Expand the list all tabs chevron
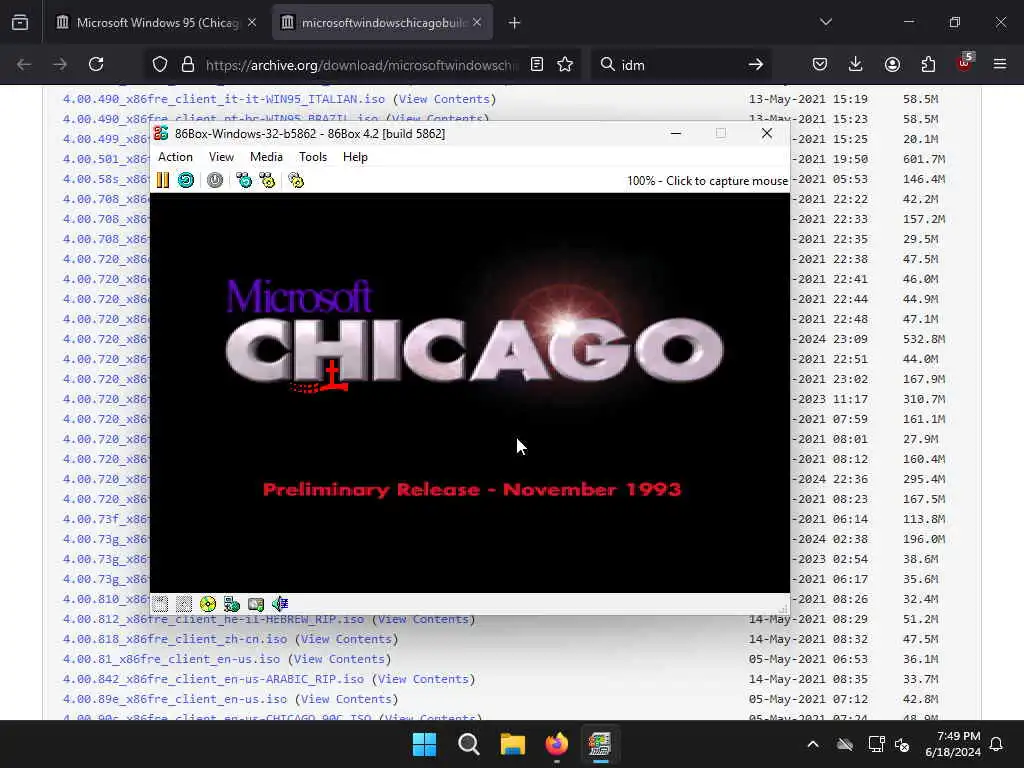Screen dimensions: 1024x768 (826, 22)
